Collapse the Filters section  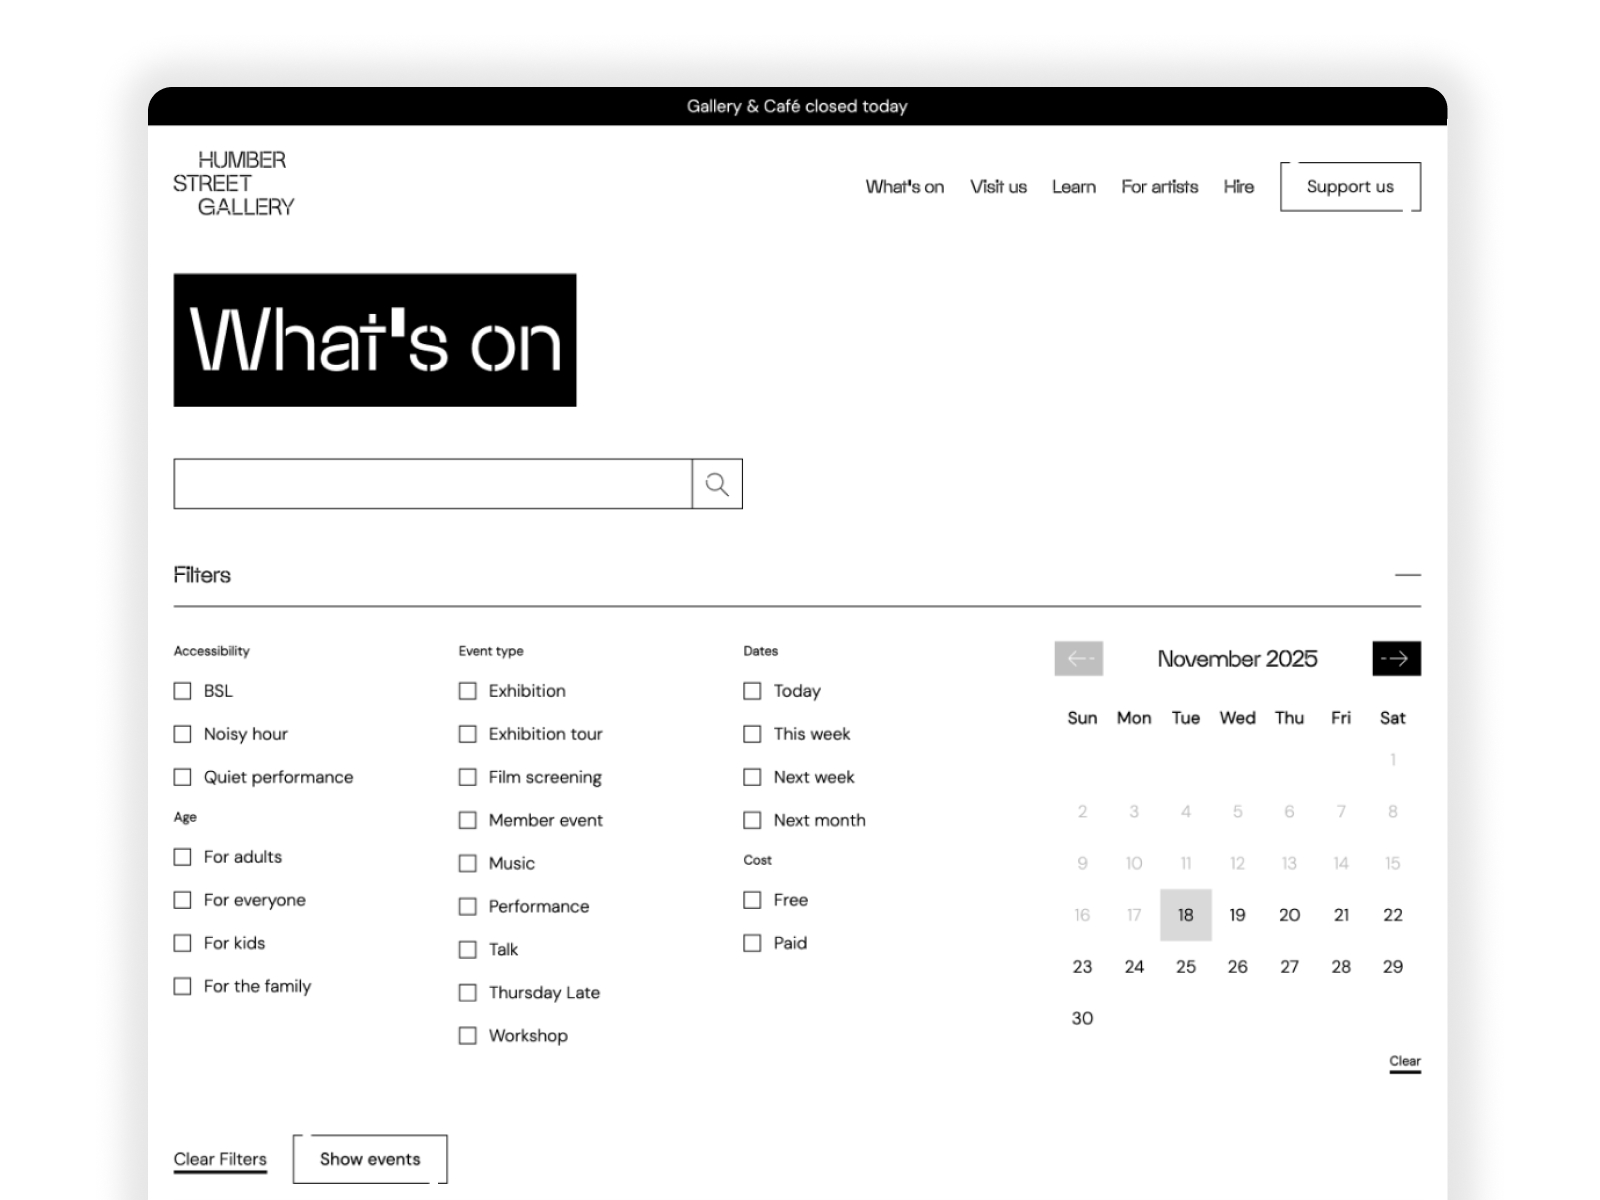coord(1407,575)
